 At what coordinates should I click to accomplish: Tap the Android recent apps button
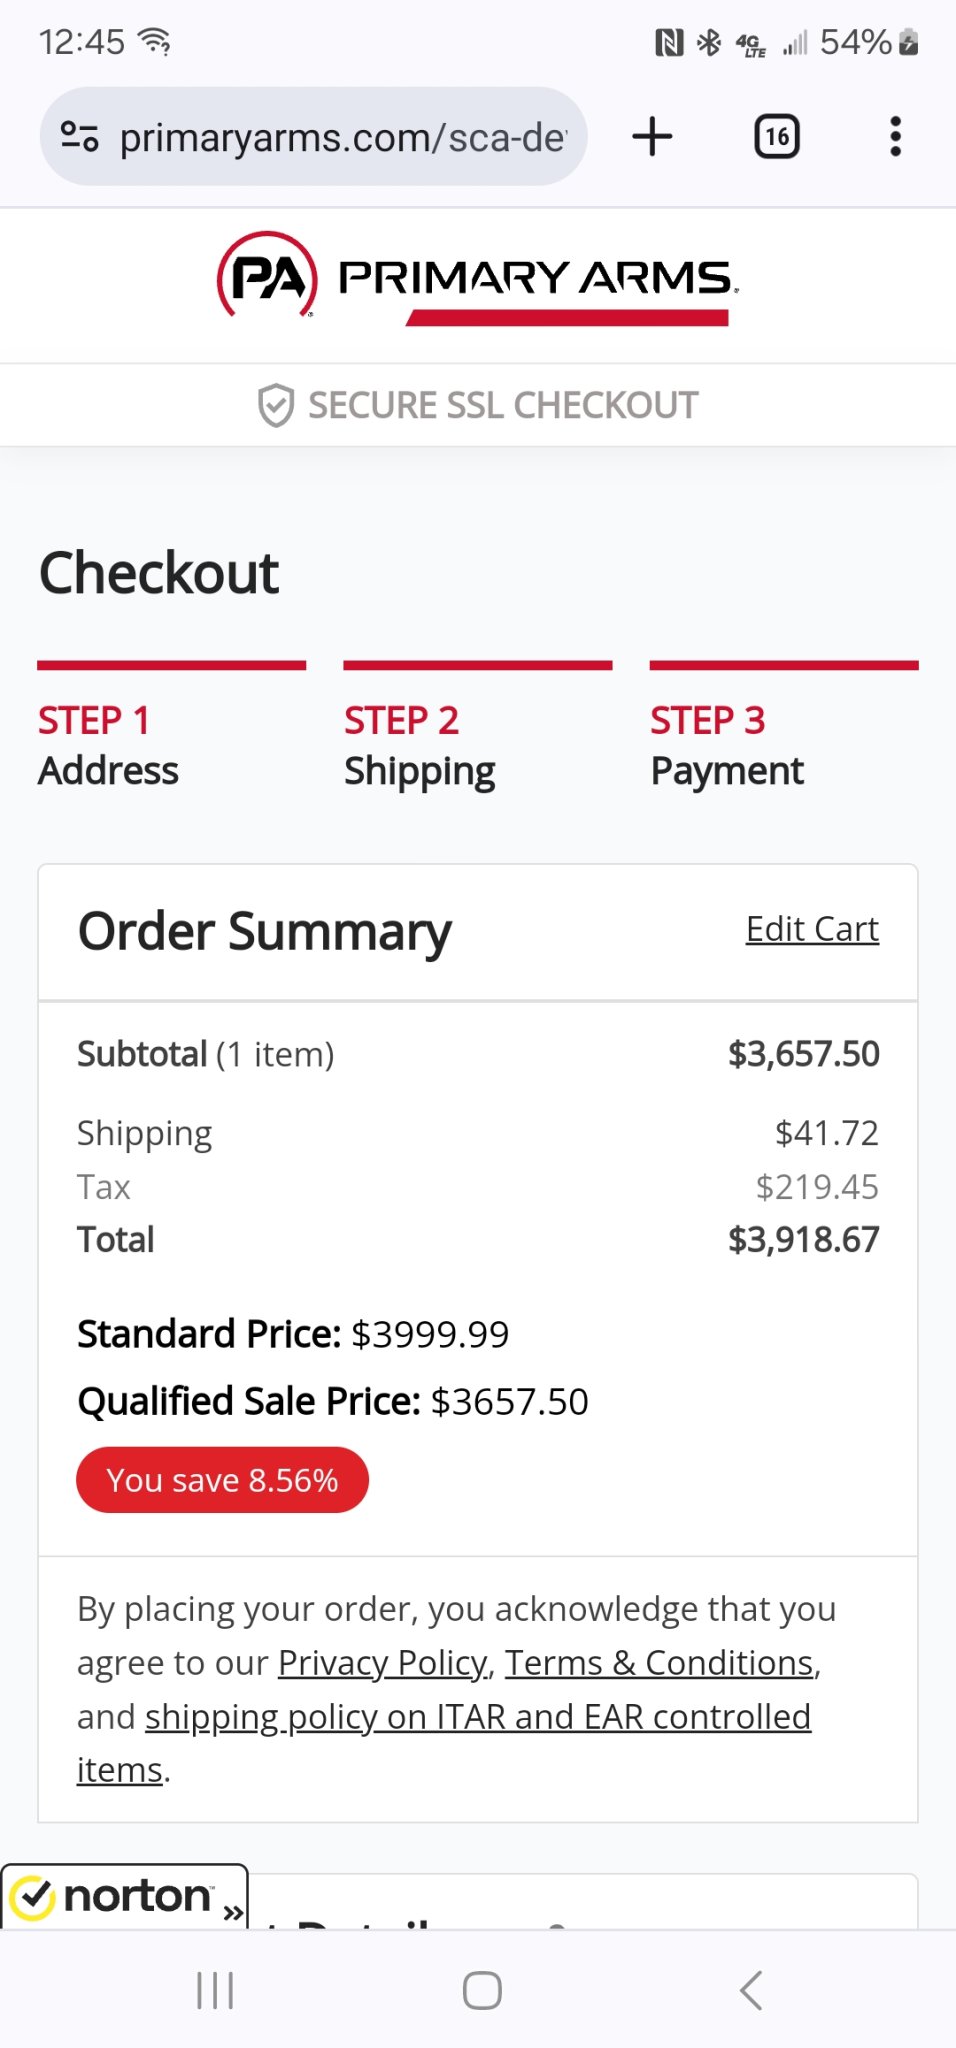click(x=215, y=1990)
